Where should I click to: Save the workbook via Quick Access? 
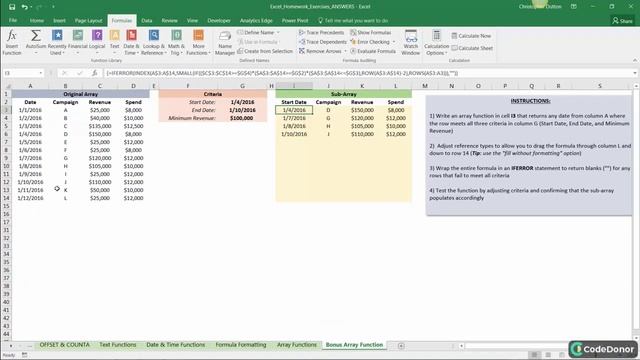click(x=12, y=7)
